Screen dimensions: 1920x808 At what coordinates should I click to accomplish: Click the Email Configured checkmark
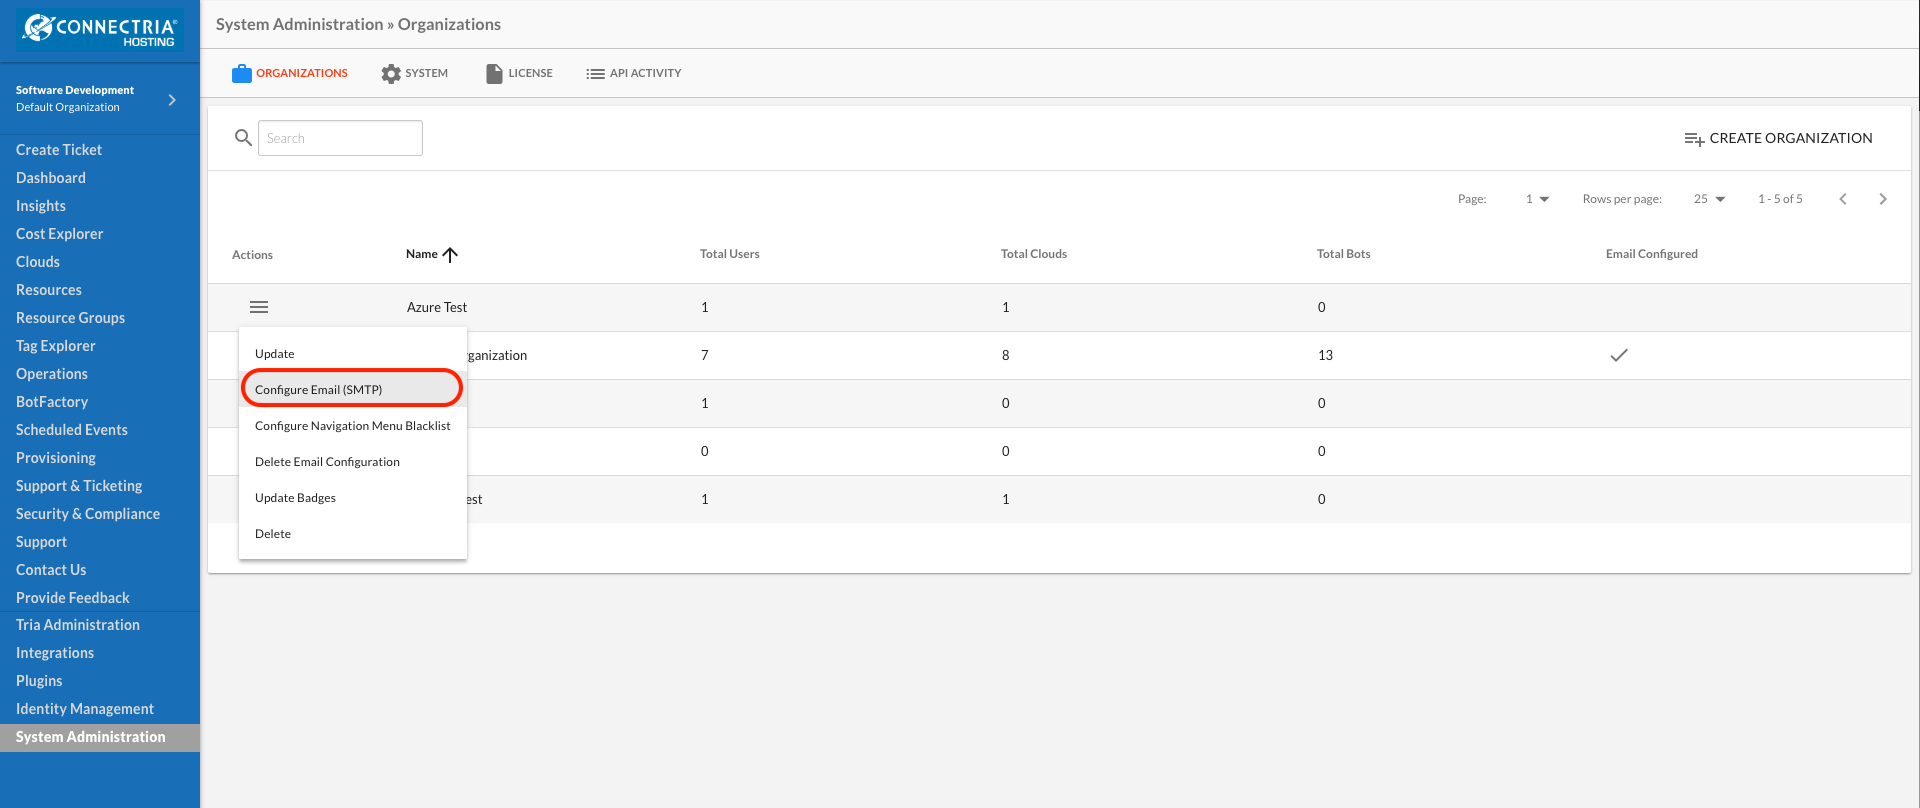coord(1619,355)
